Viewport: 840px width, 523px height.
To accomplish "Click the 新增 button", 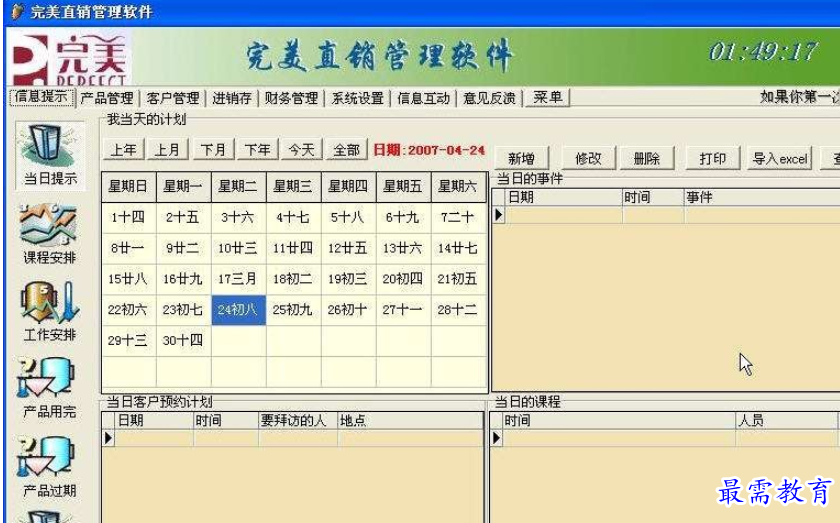I will point(522,159).
